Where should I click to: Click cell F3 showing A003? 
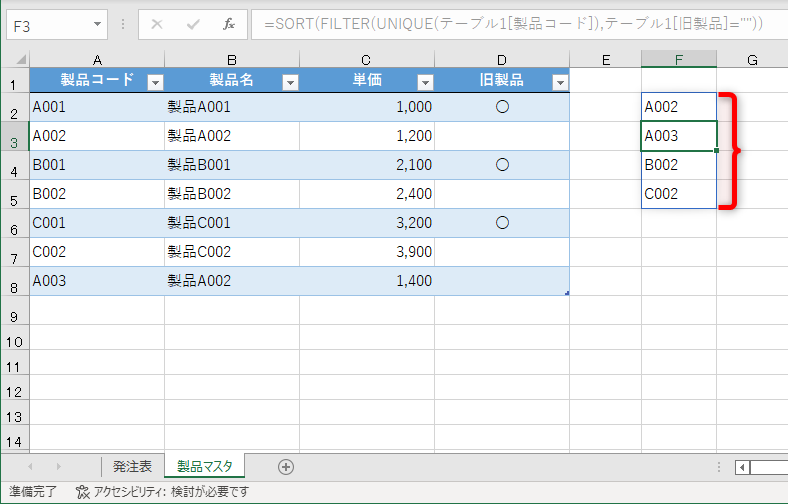679,136
